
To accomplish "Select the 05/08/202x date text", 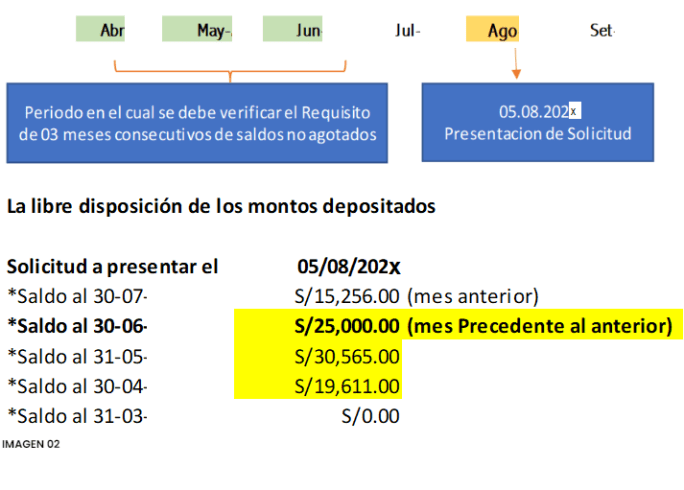I will click(x=348, y=267).
